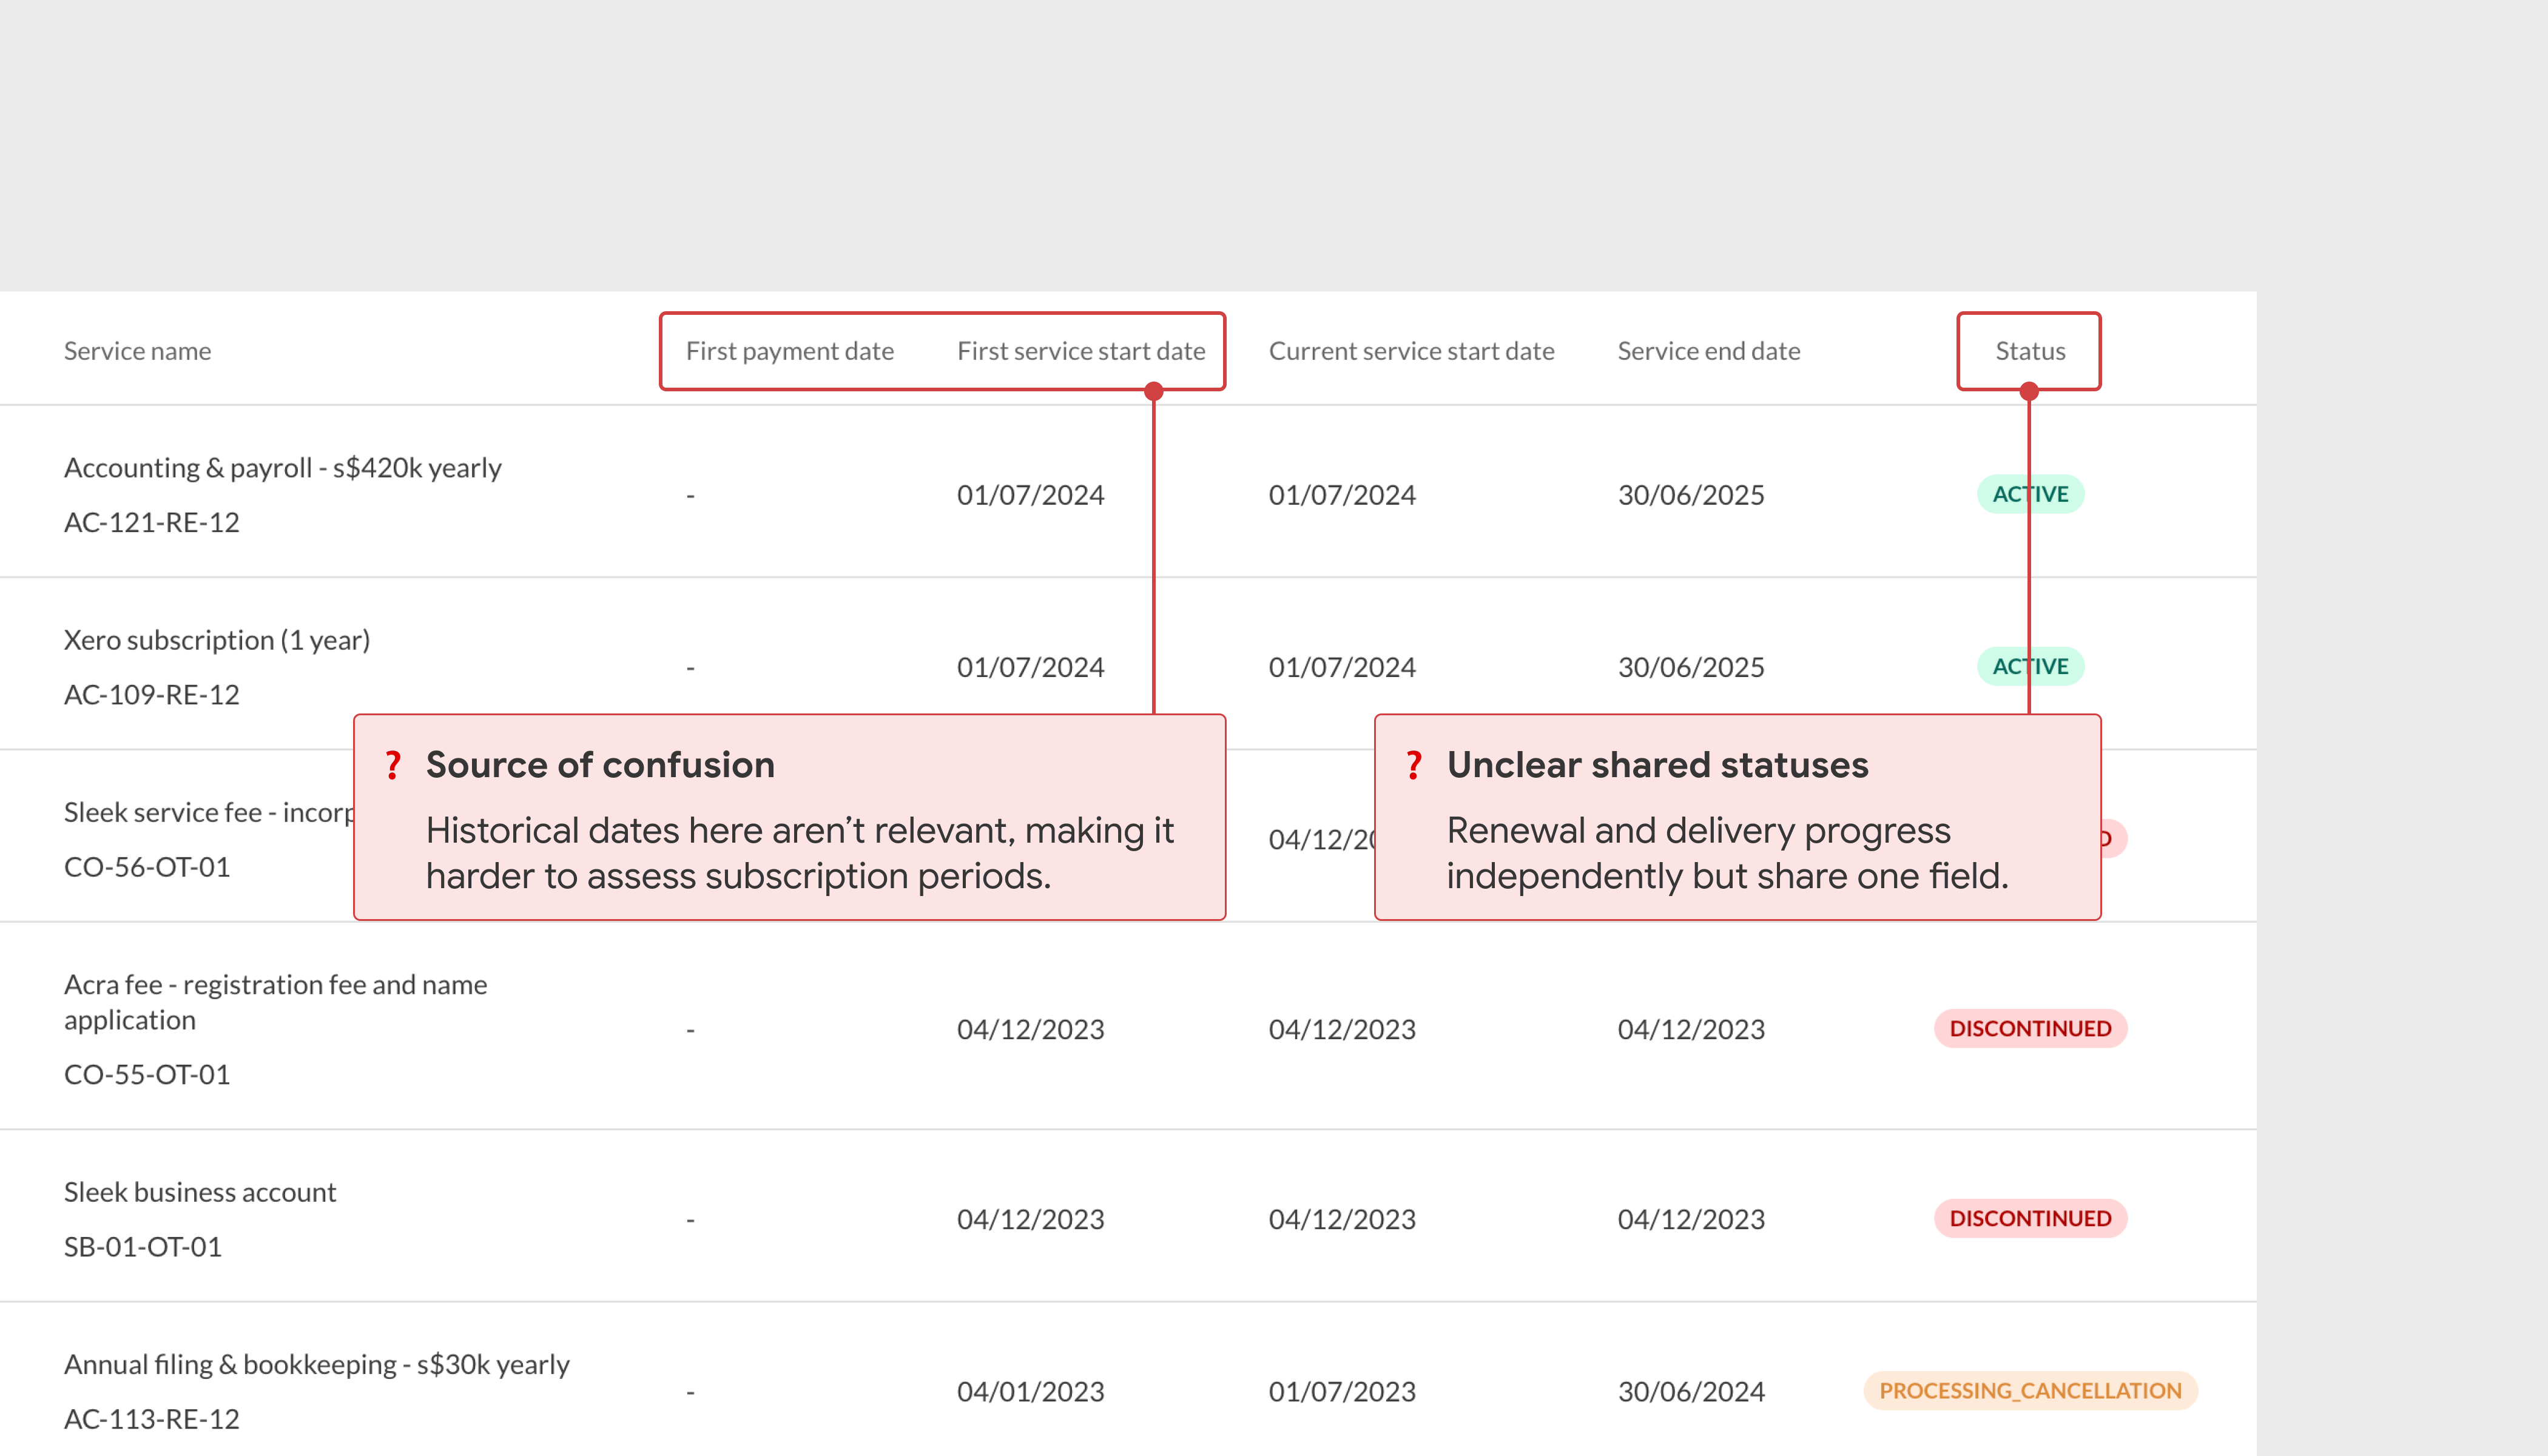This screenshot has width=2548, height=1456.
Task: Click the 'Source of confusion' callout title
Action: (600, 765)
